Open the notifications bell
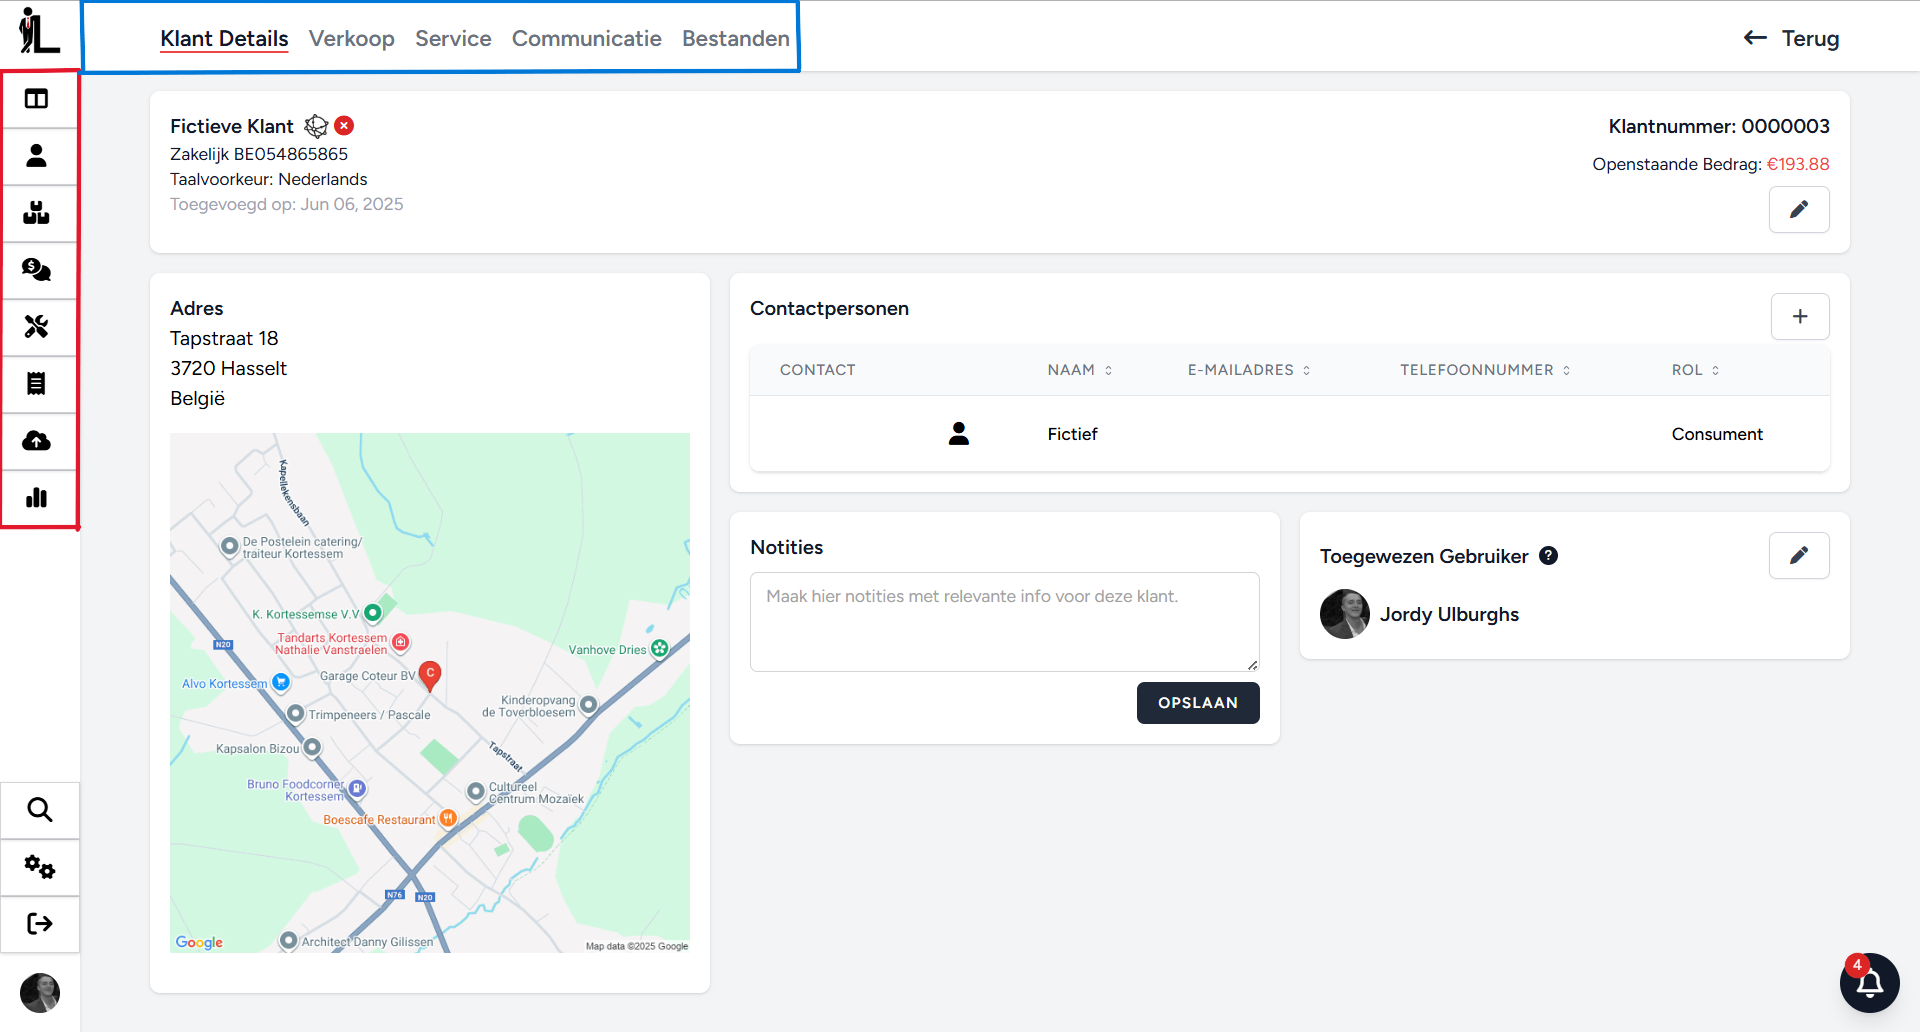The width and height of the screenshot is (1920, 1032). click(1869, 983)
